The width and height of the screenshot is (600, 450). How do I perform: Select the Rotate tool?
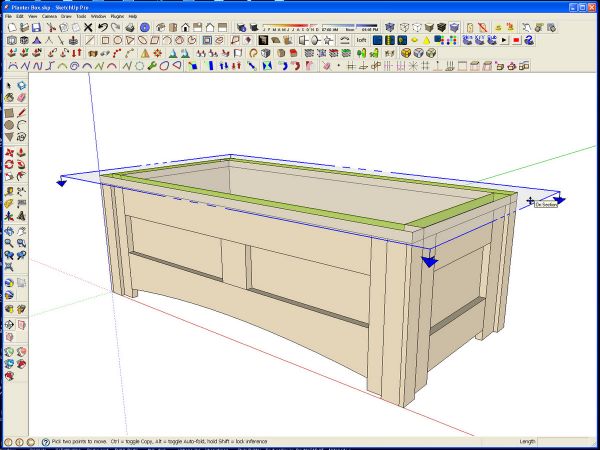pyautogui.click(x=9, y=165)
